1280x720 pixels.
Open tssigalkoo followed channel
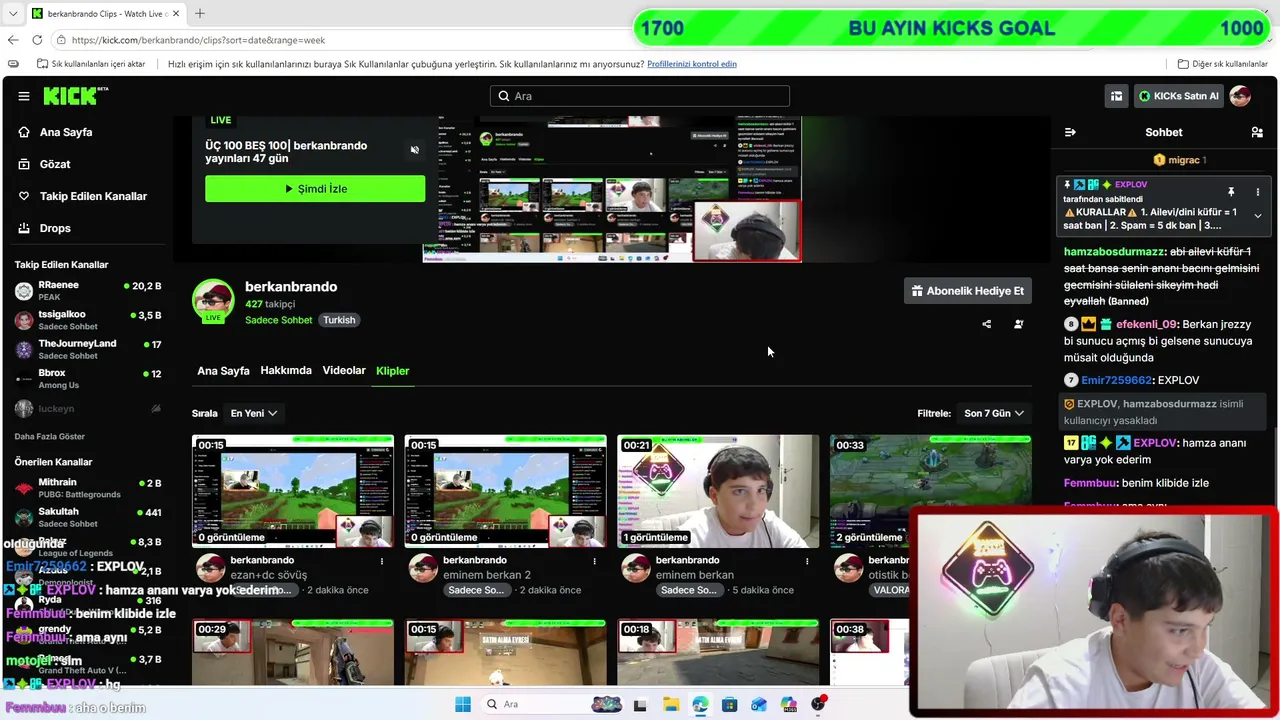click(x=88, y=320)
